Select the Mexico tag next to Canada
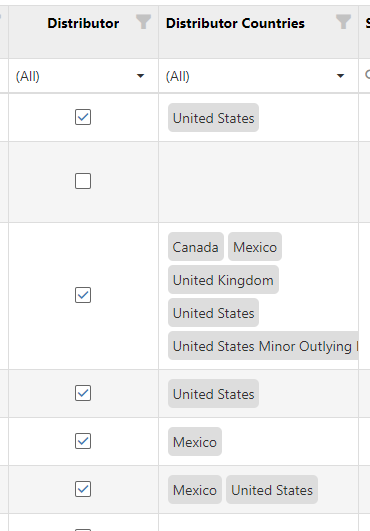The width and height of the screenshot is (370, 531). [255, 247]
